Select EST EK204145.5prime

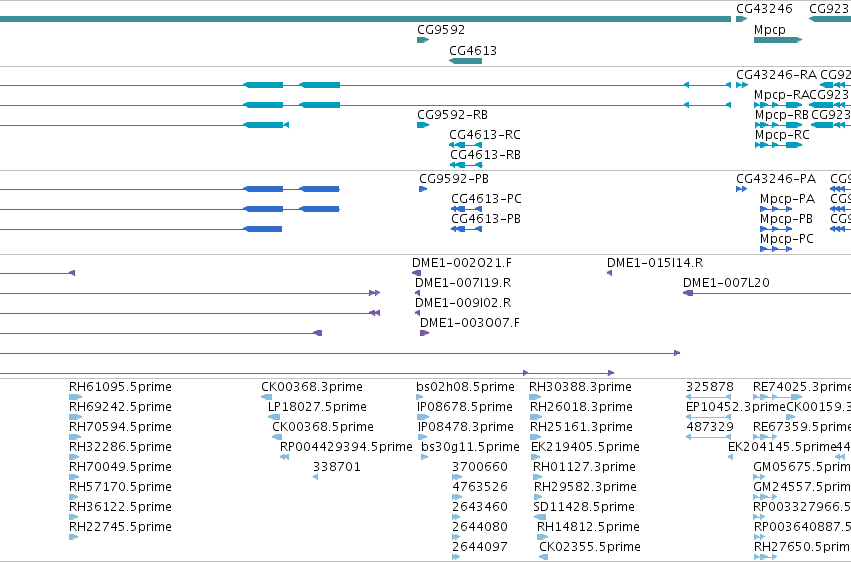pyautogui.click(x=782, y=447)
